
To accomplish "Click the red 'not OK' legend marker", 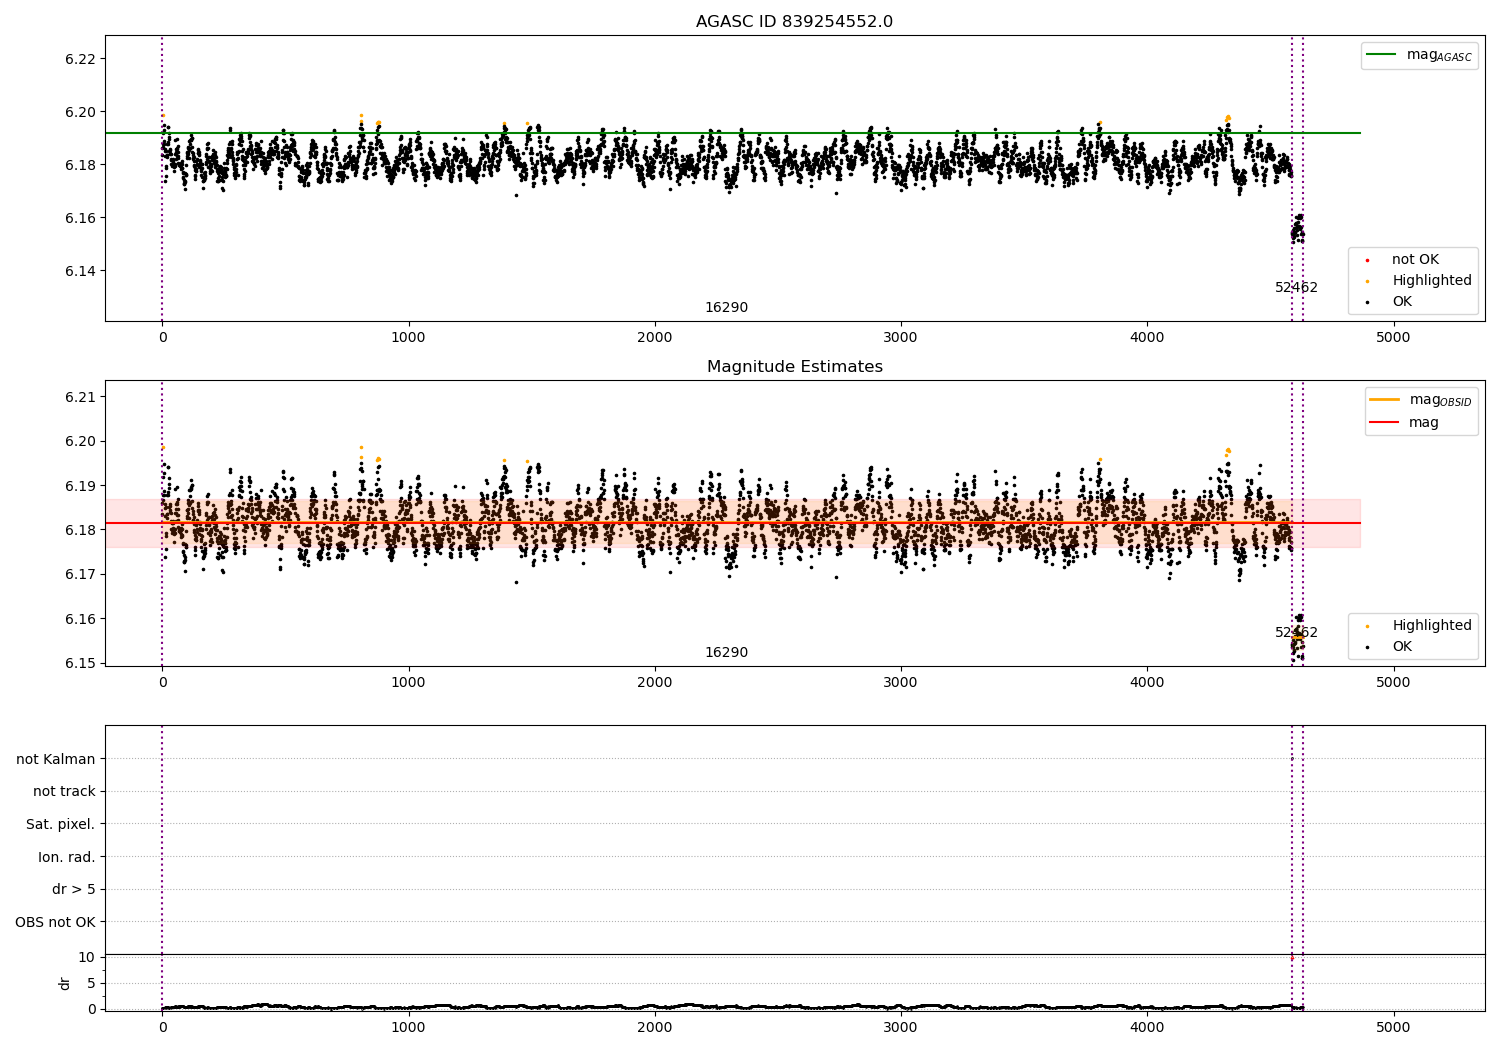I will [1367, 260].
